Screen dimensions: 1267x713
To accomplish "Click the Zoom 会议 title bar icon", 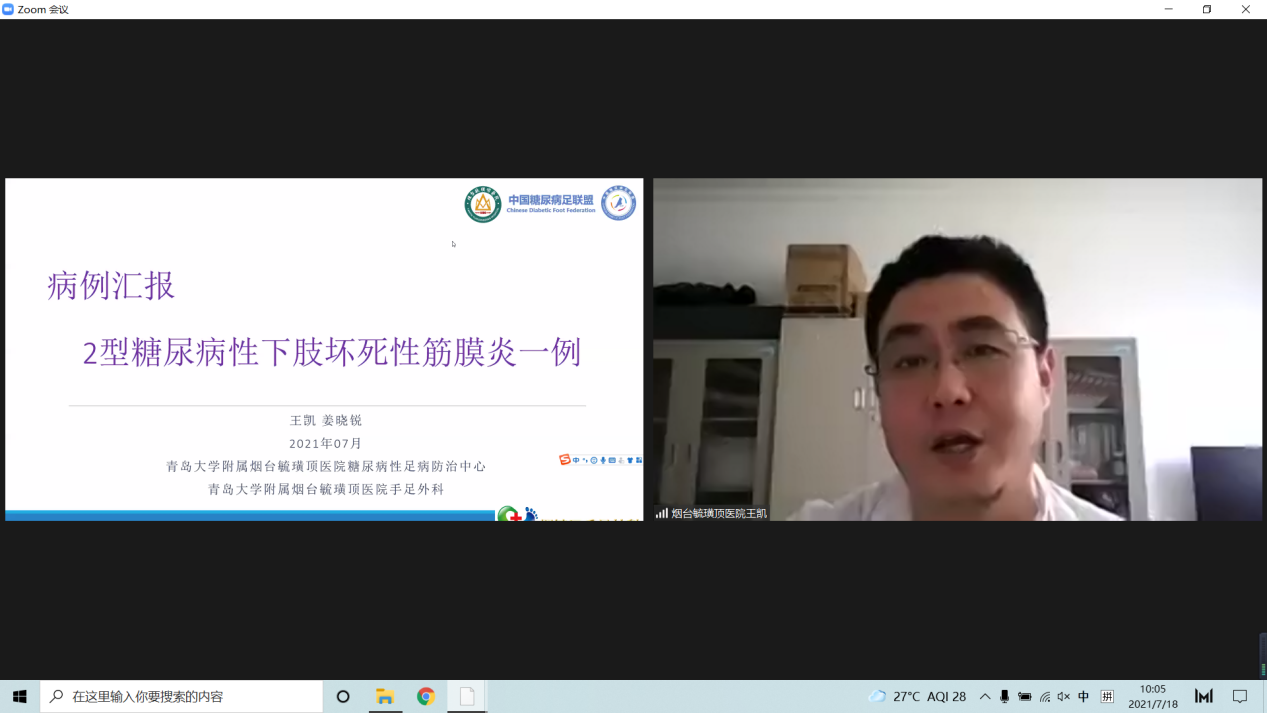I will [9, 9].
